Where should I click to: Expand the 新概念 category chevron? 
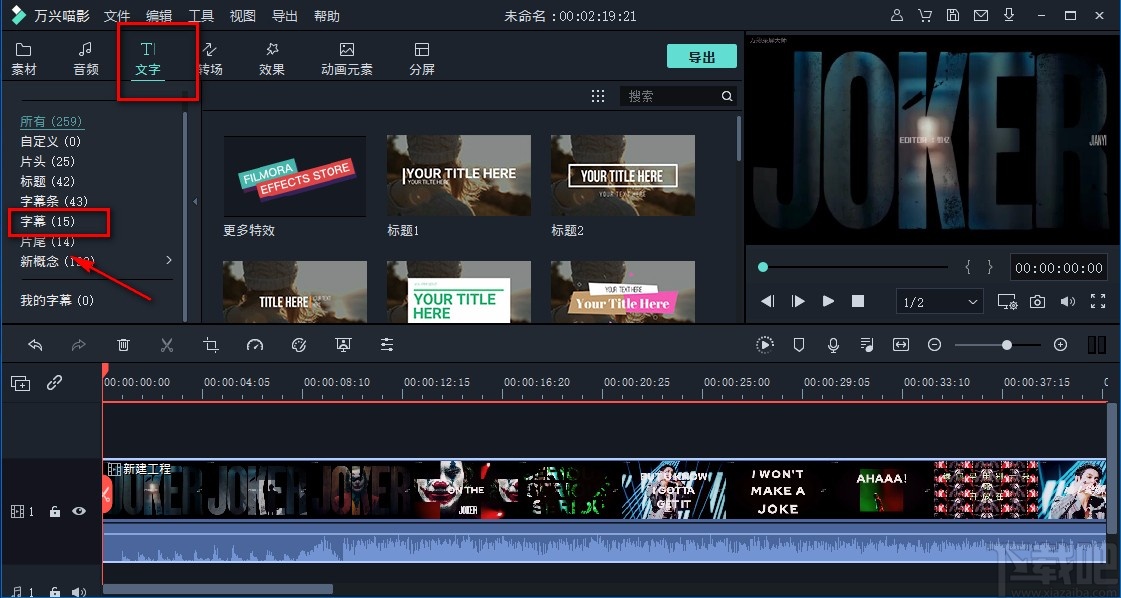coord(168,260)
